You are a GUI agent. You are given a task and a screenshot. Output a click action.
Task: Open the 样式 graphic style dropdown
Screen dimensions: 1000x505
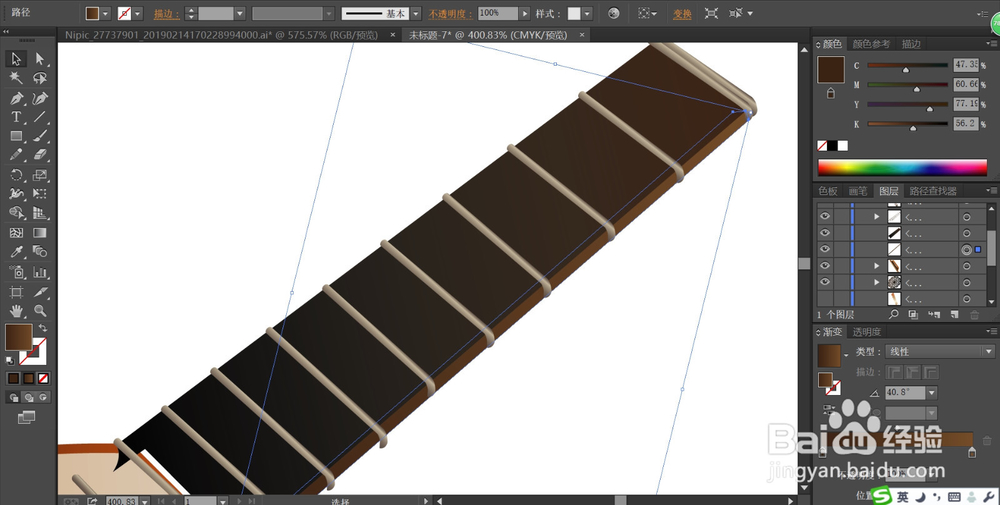point(587,13)
